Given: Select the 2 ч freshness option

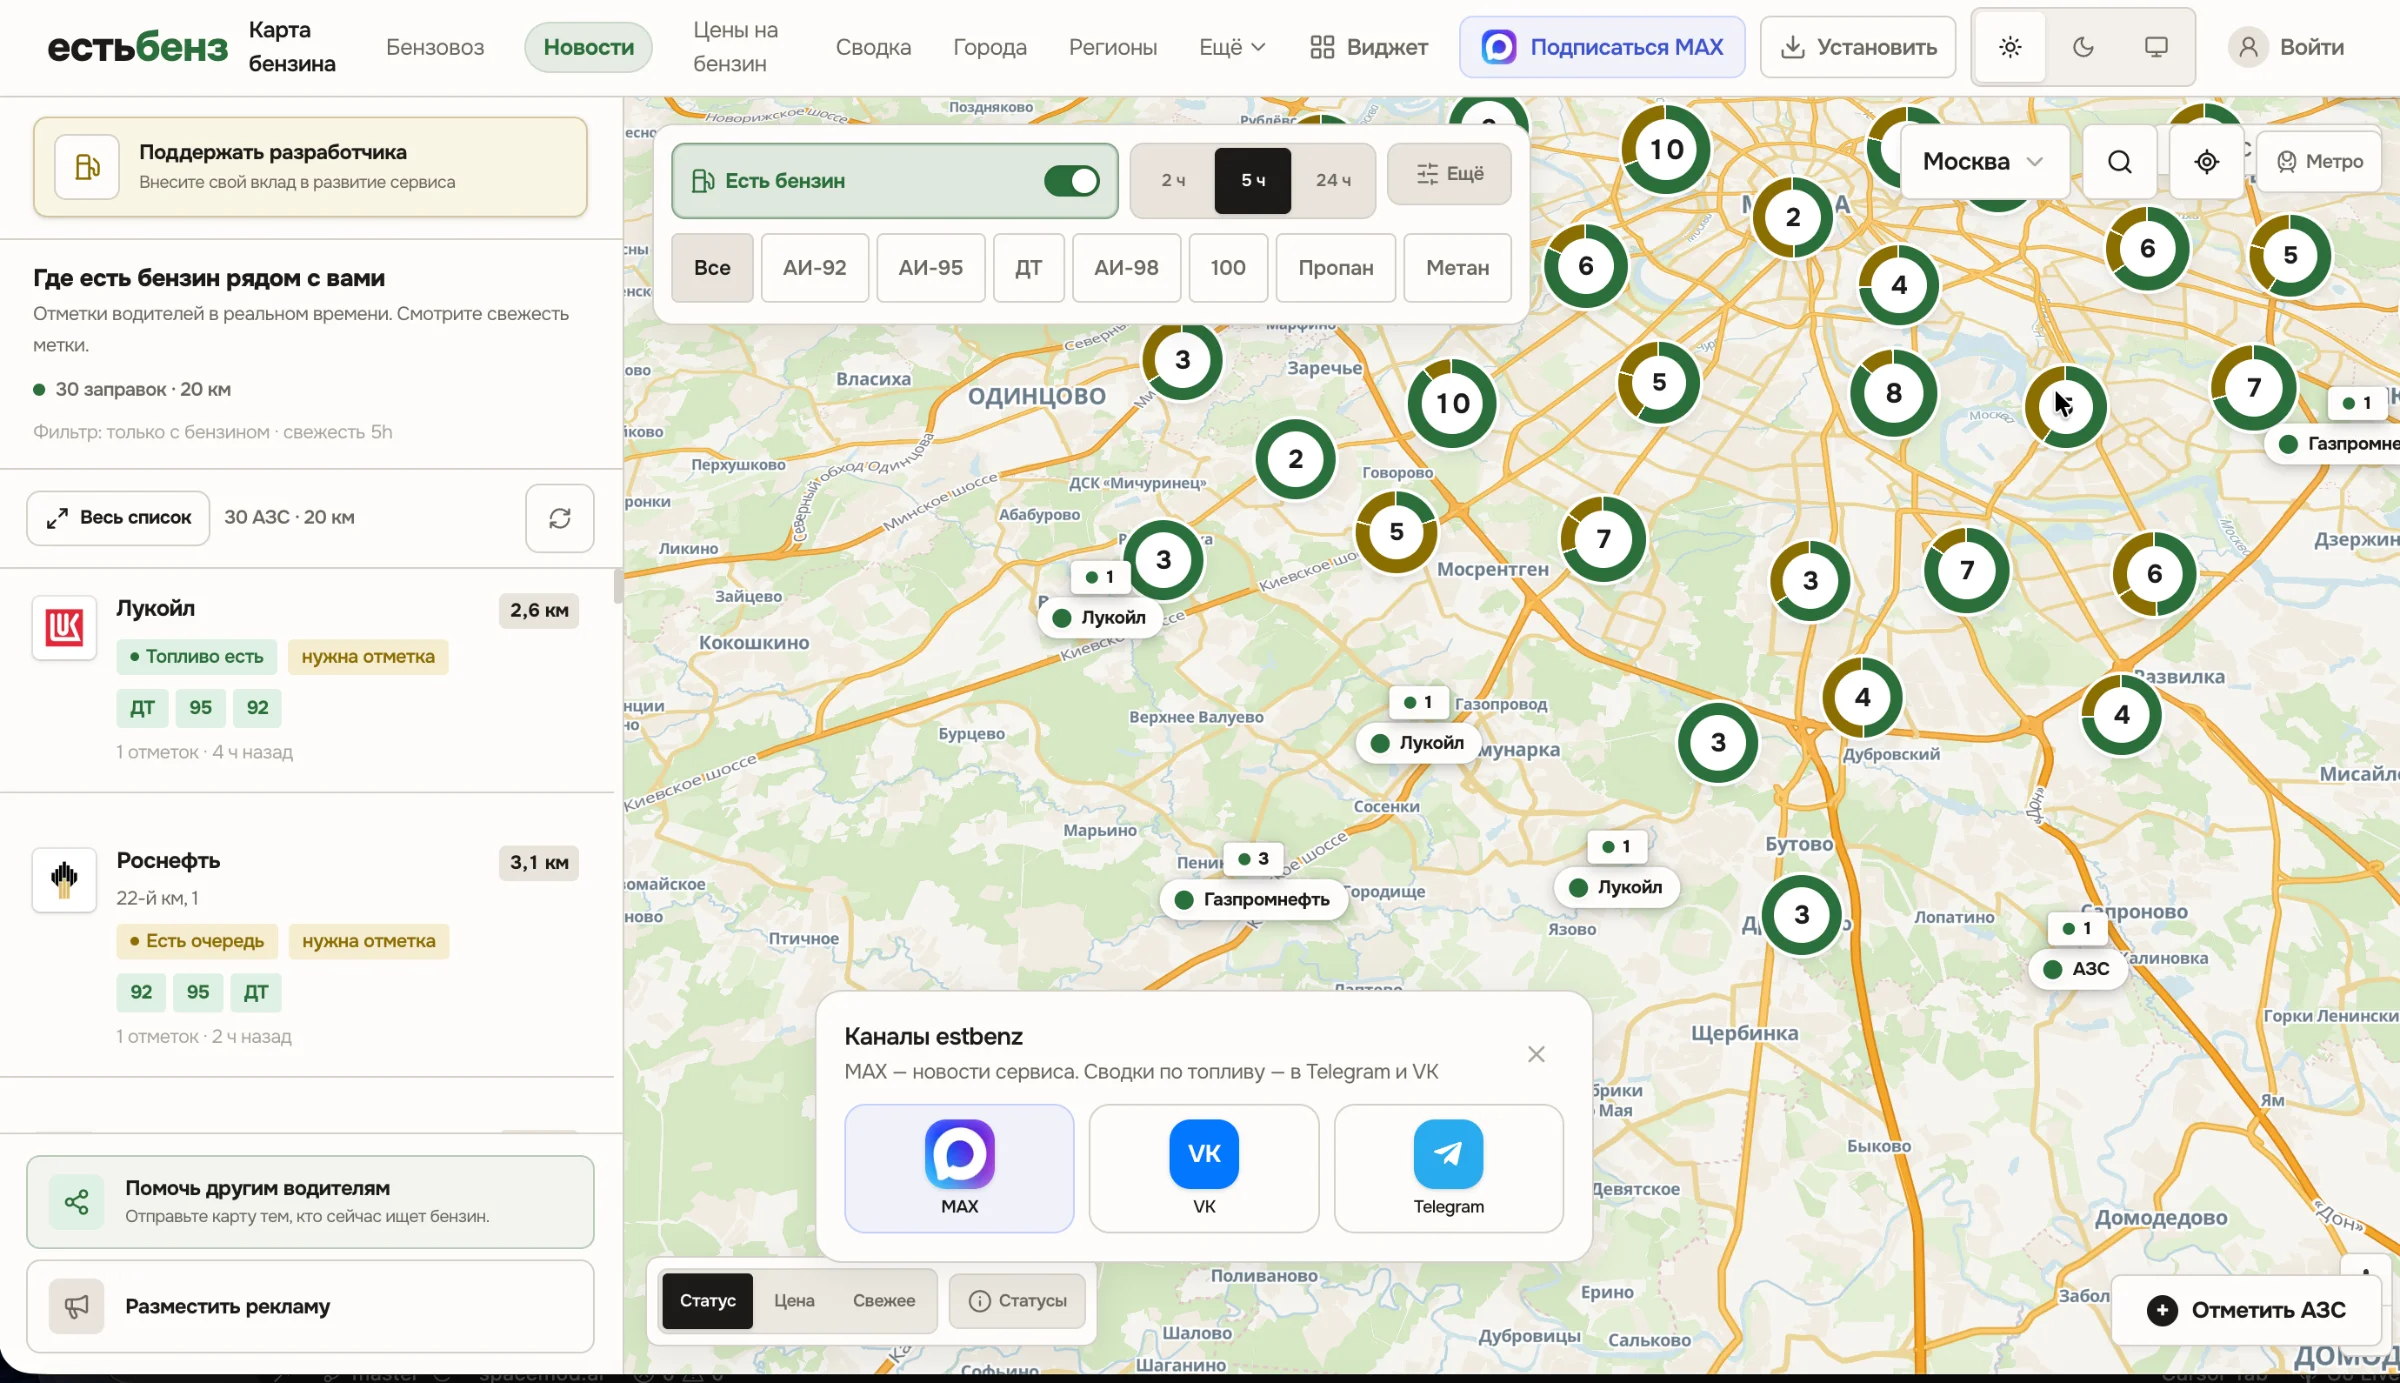Looking at the screenshot, I should (x=1173, y=180).
